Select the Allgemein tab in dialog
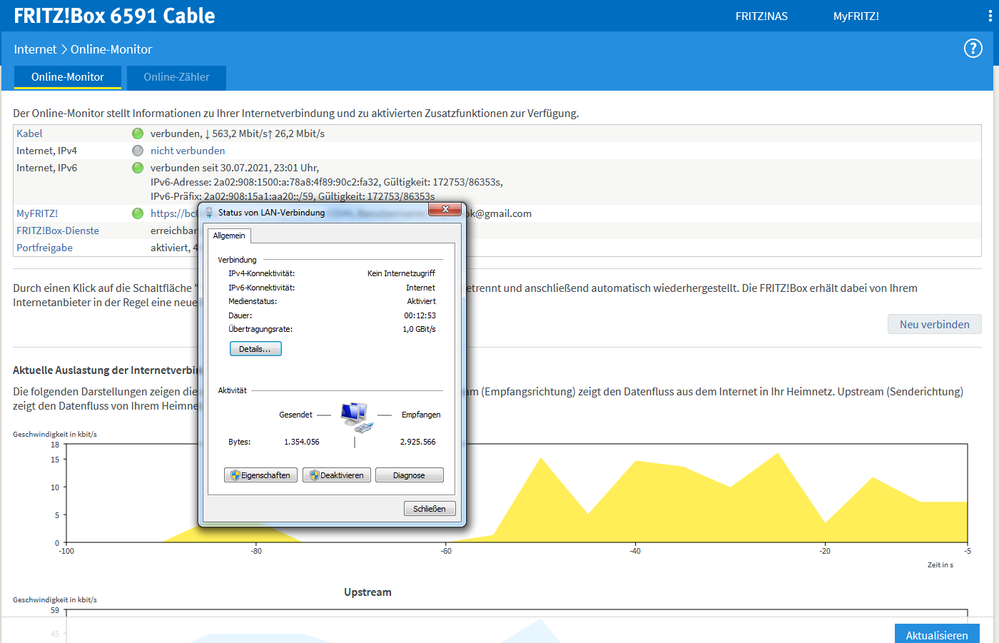The height and width of the screenshot is (643, 999). (229, 236)
